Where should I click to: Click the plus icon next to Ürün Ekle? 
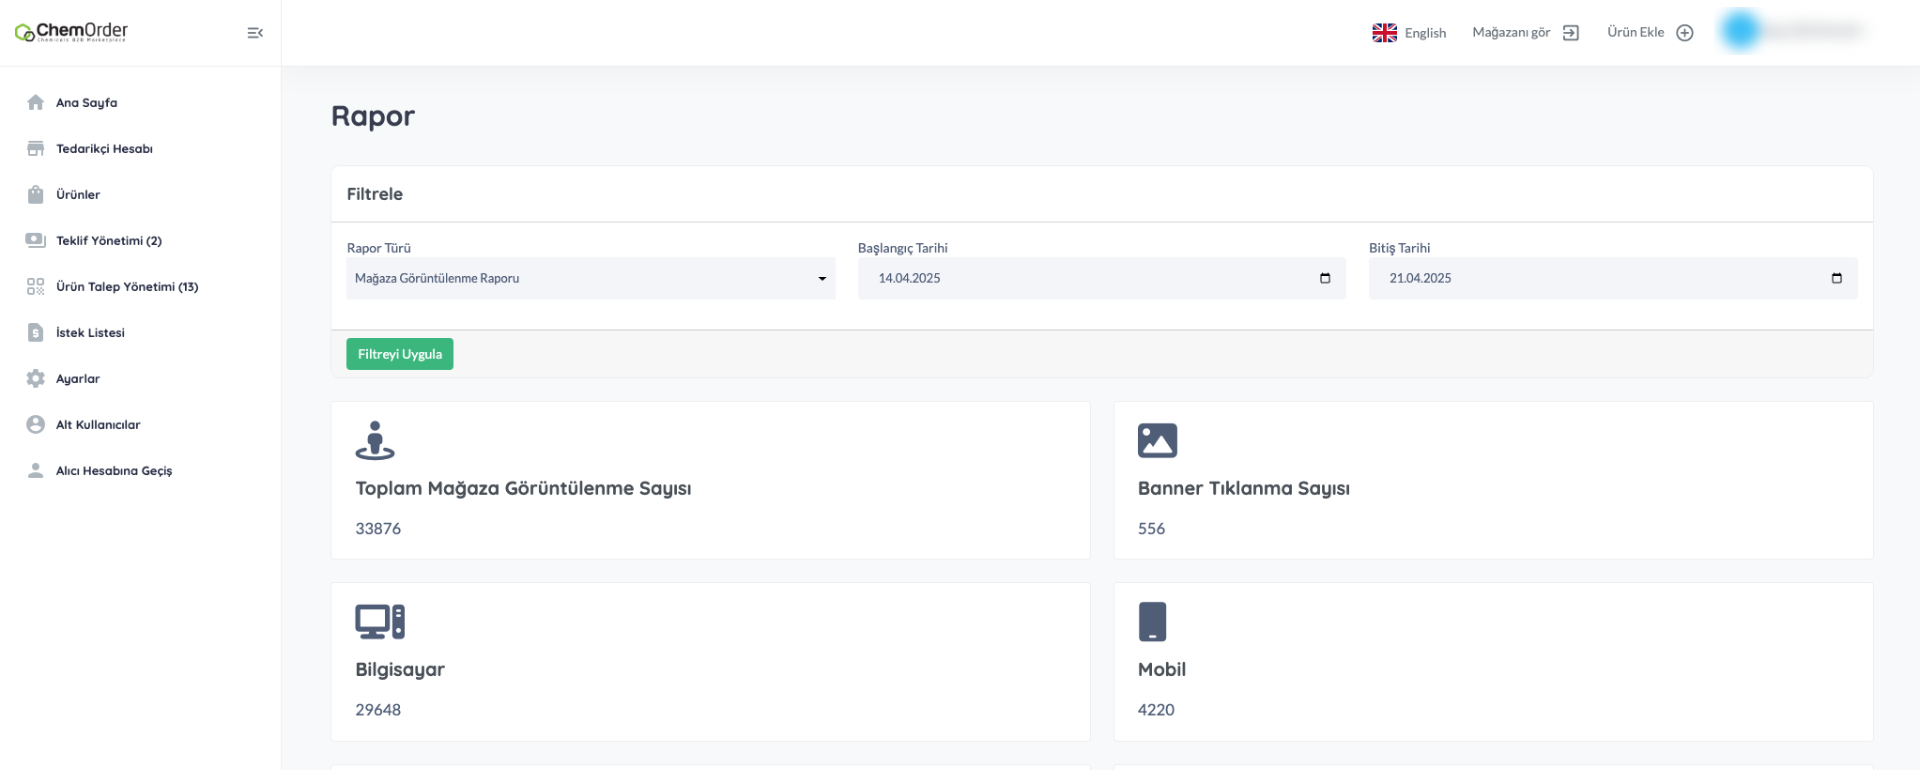(1685, 33)
